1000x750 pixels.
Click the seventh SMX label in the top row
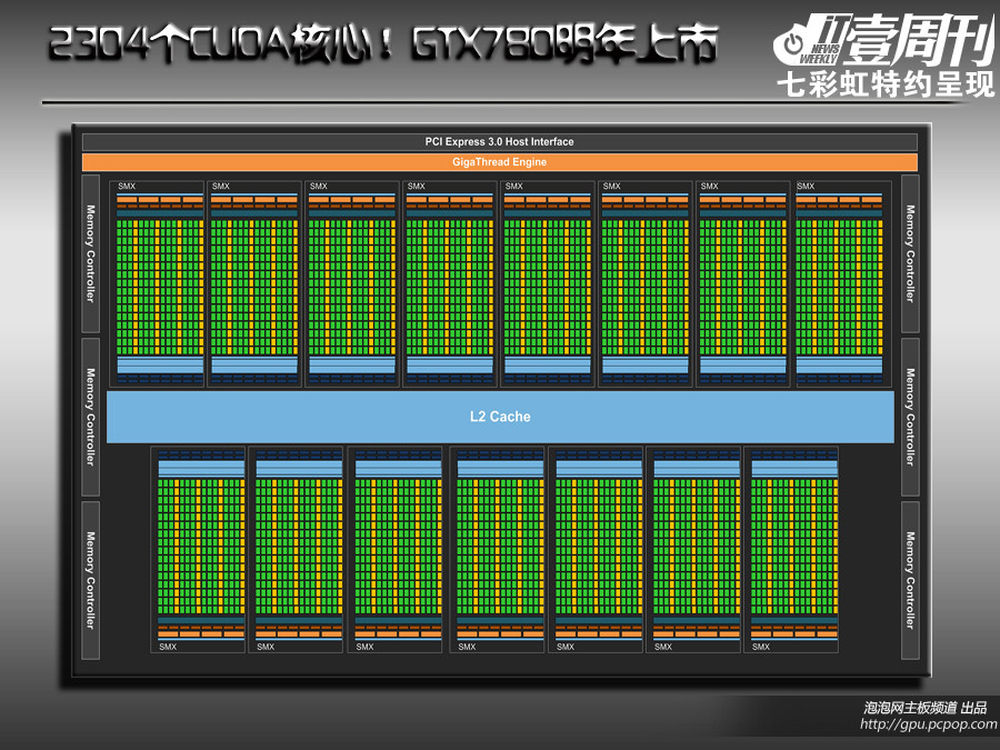point(709,186)
